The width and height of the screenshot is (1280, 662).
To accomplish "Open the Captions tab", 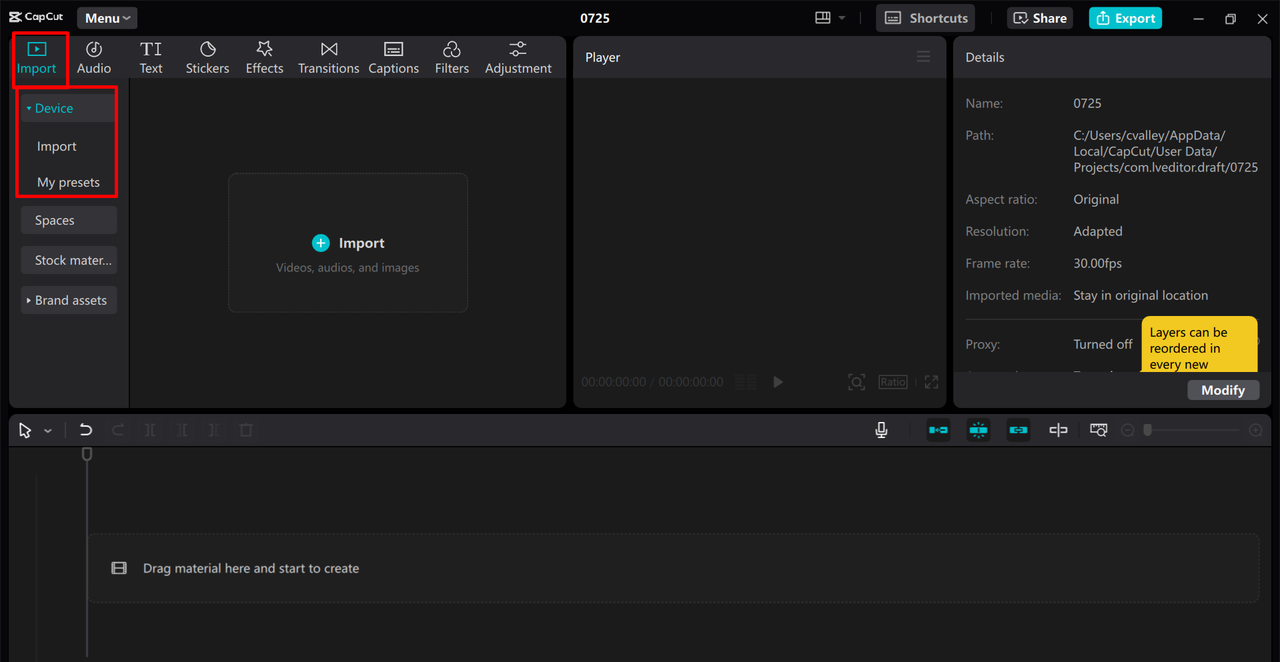I will [x=394, y=58].
